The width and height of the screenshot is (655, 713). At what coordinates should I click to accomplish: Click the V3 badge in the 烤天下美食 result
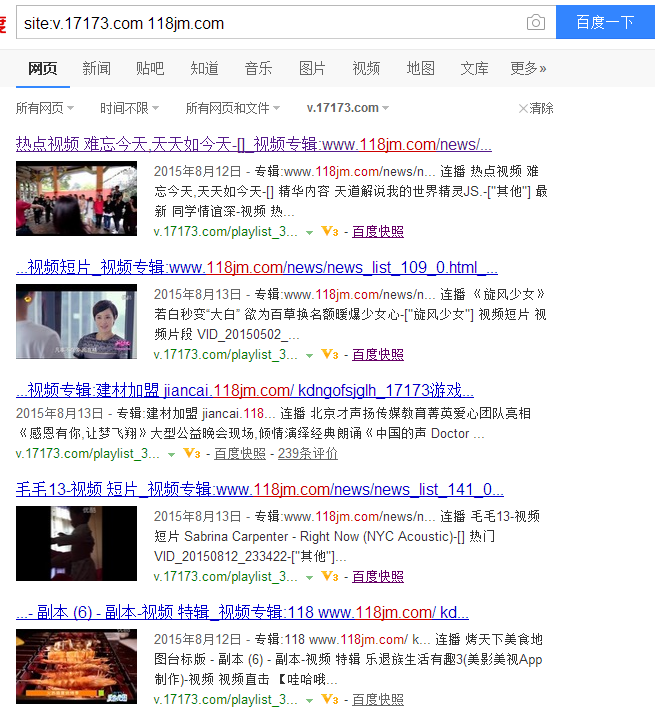[x=330, y=699]
